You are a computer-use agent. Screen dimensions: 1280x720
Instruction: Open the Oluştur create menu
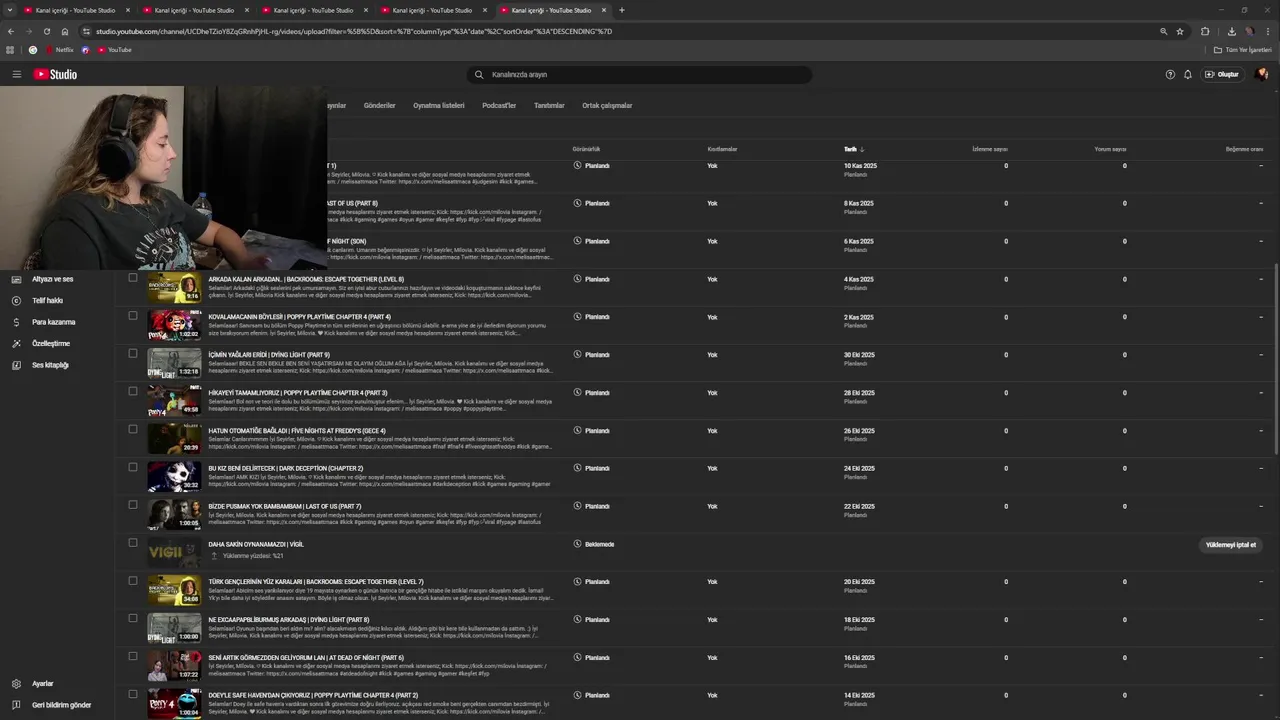point(1222,74)
